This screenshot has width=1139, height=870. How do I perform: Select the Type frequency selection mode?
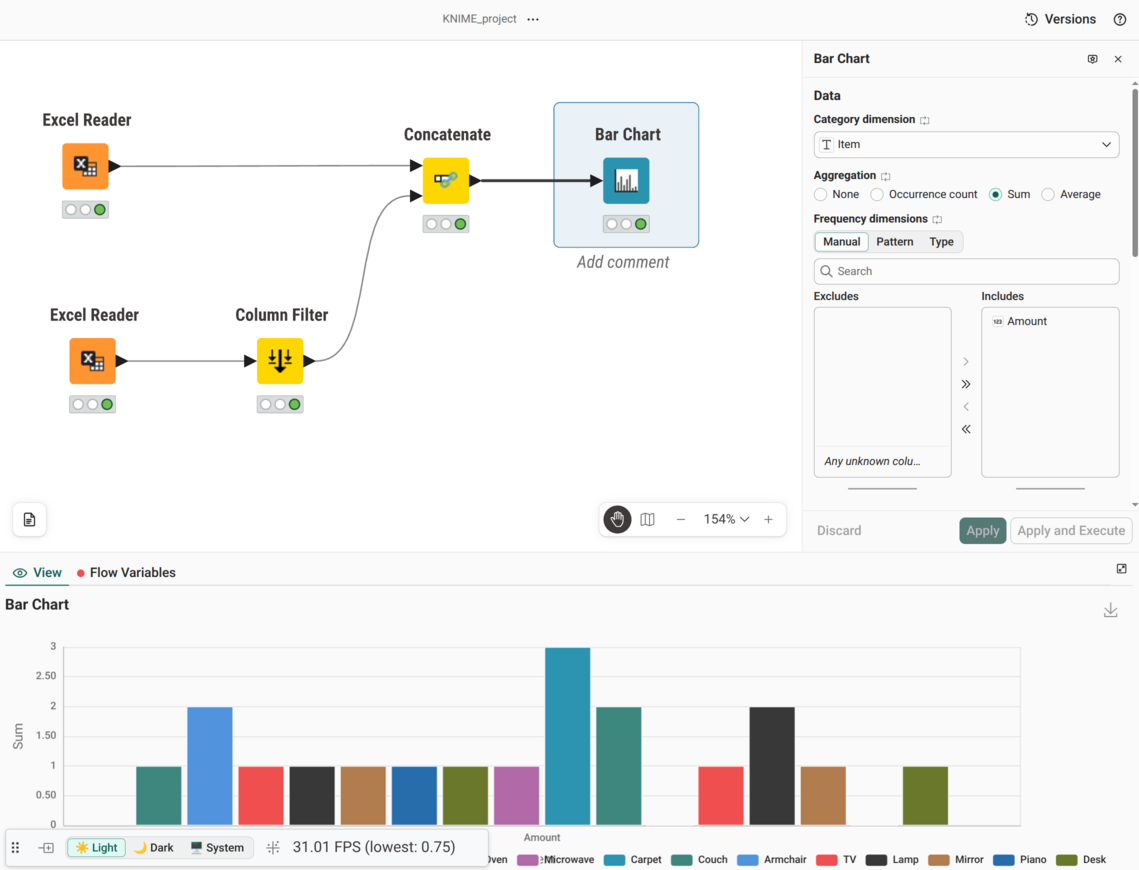(941, 242)
